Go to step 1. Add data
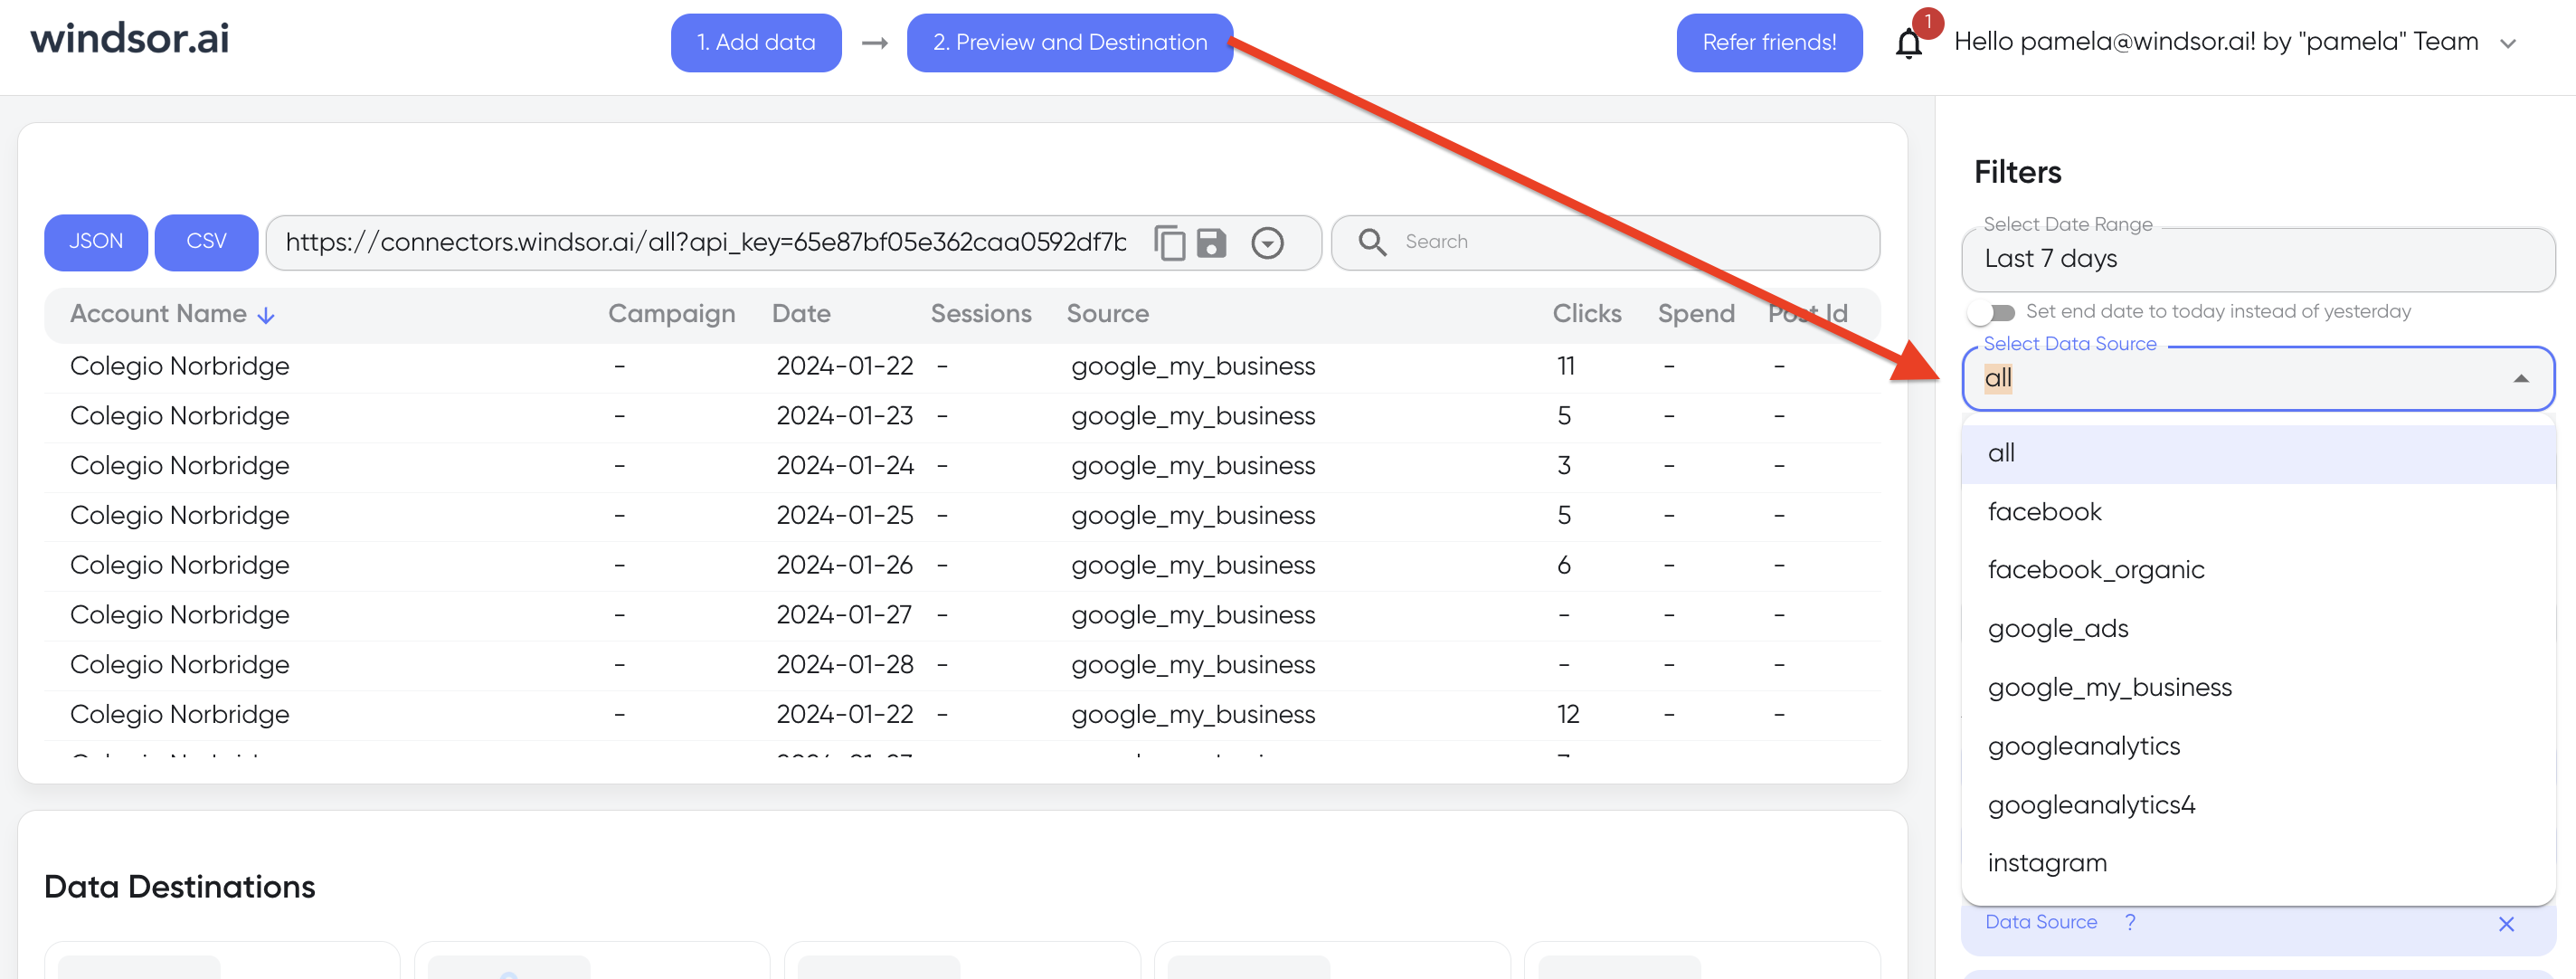The width and height of the screenshot is (2576, 979). tap(756, 43)
